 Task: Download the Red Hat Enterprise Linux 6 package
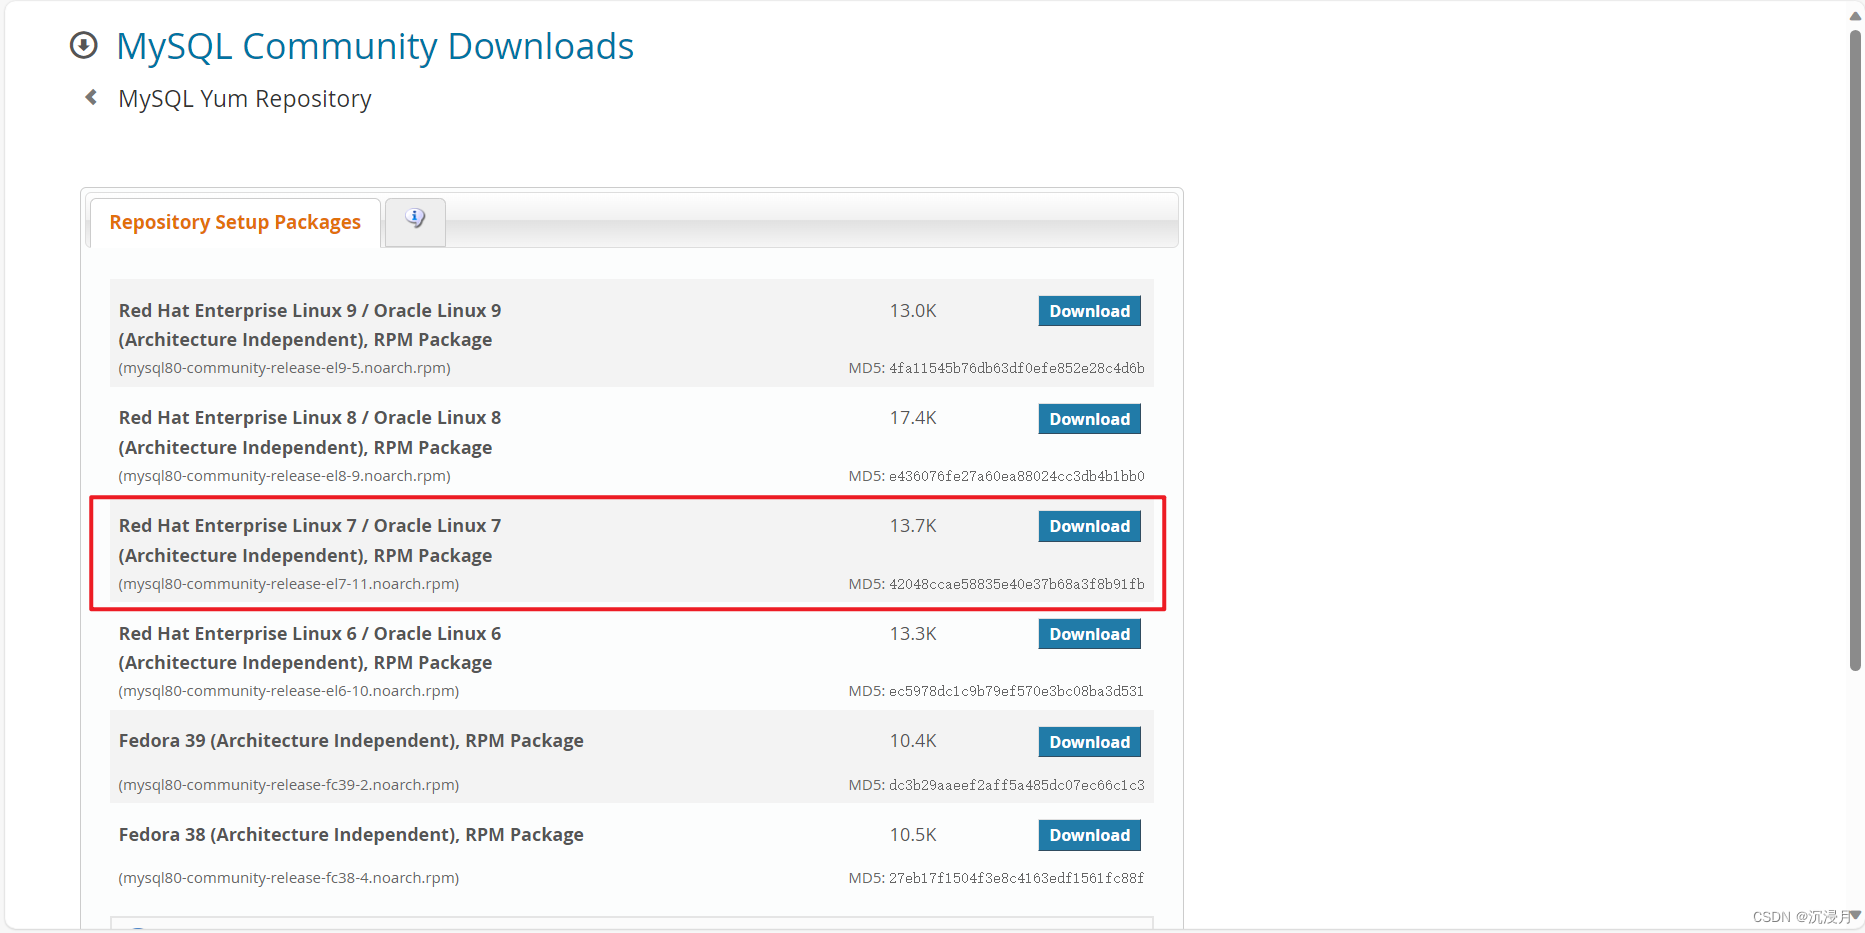tap(1089, 634)
